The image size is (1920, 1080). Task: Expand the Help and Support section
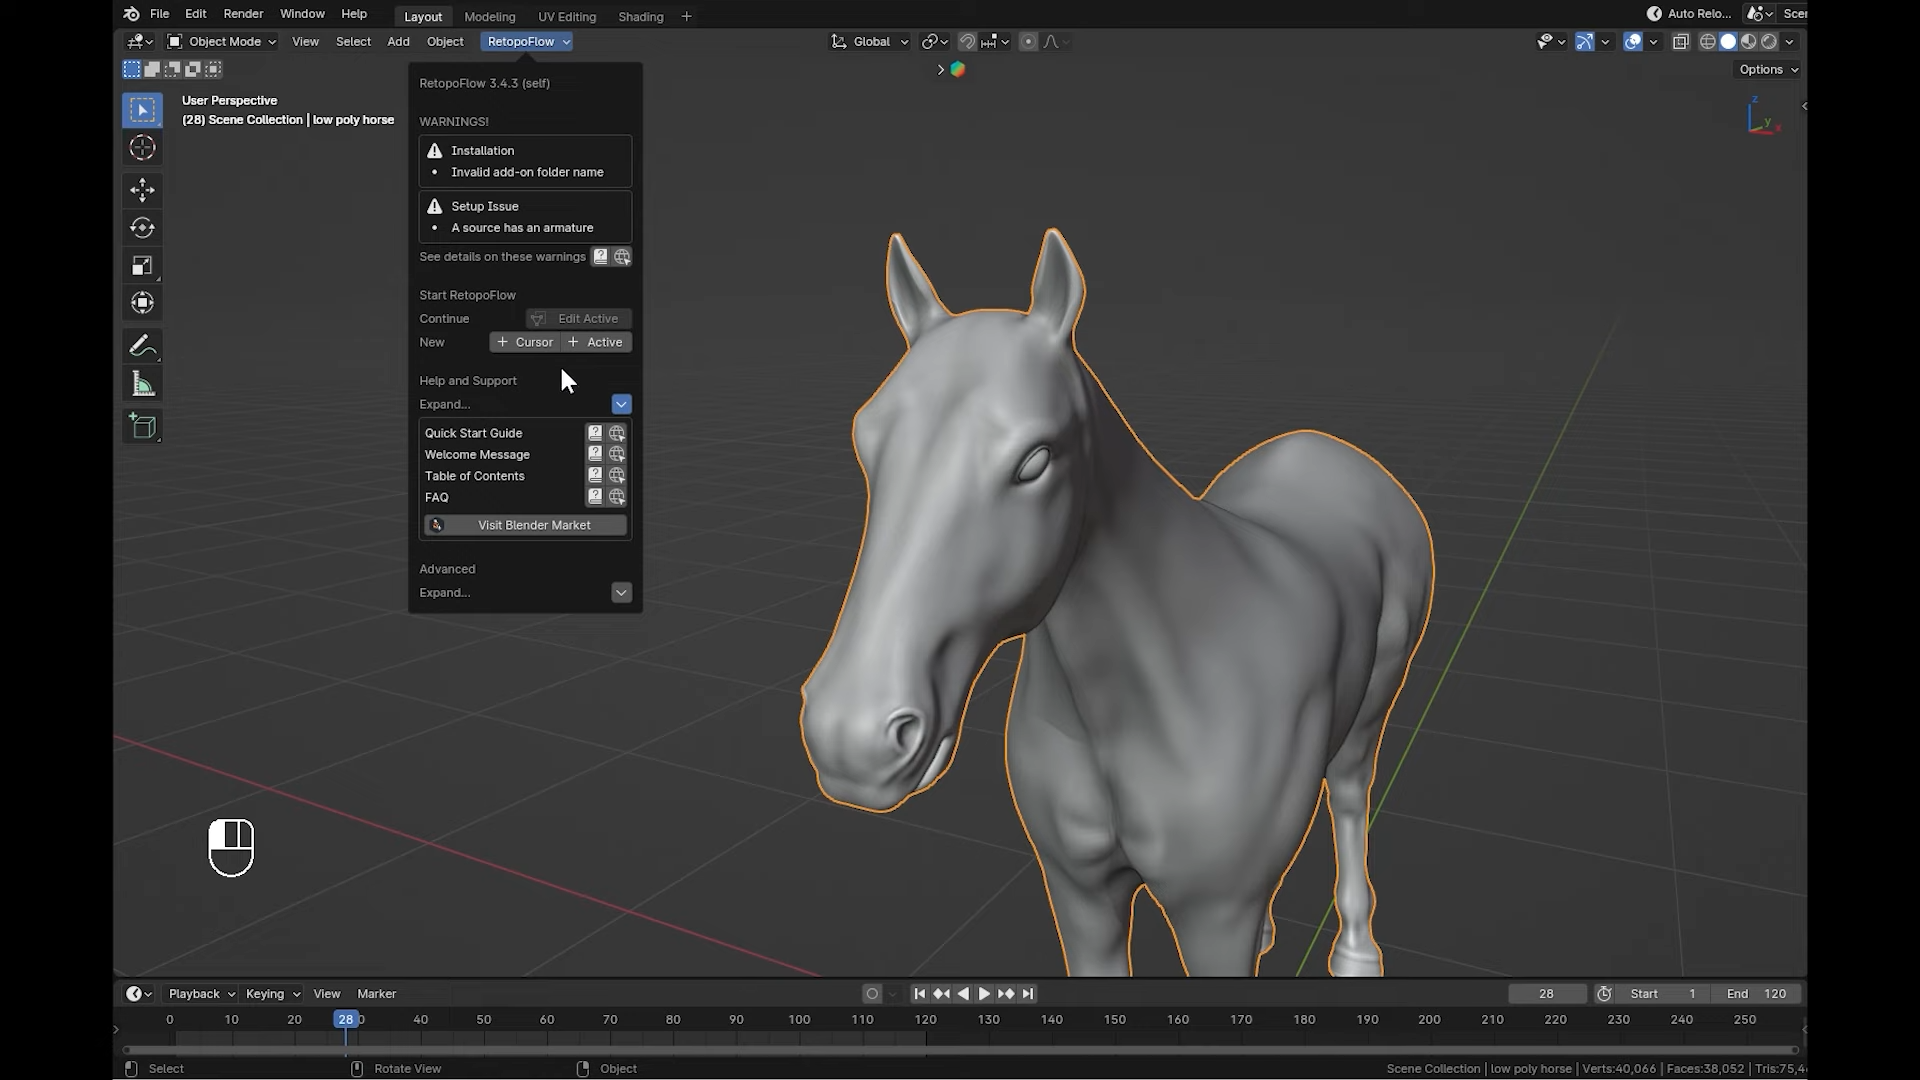(621, 404)
